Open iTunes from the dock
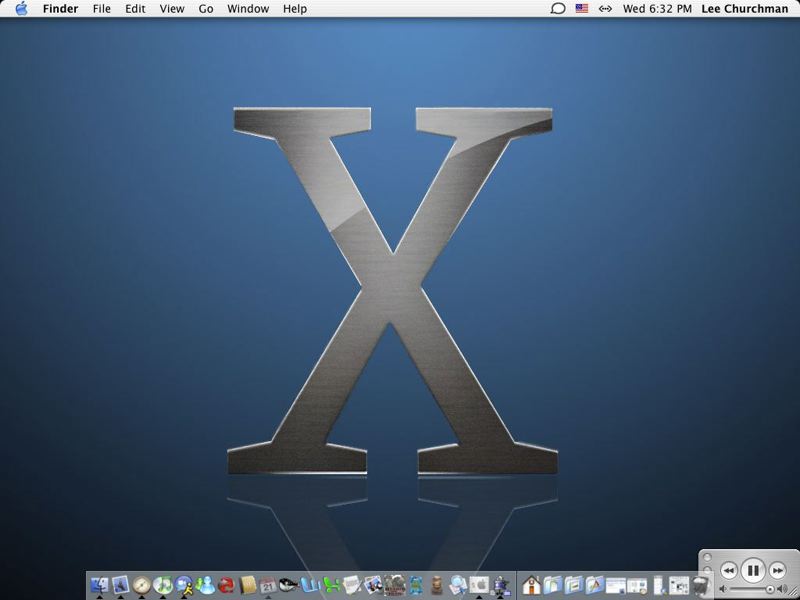The height and width of the screenshot is (600, 800). tap(163, 585)
